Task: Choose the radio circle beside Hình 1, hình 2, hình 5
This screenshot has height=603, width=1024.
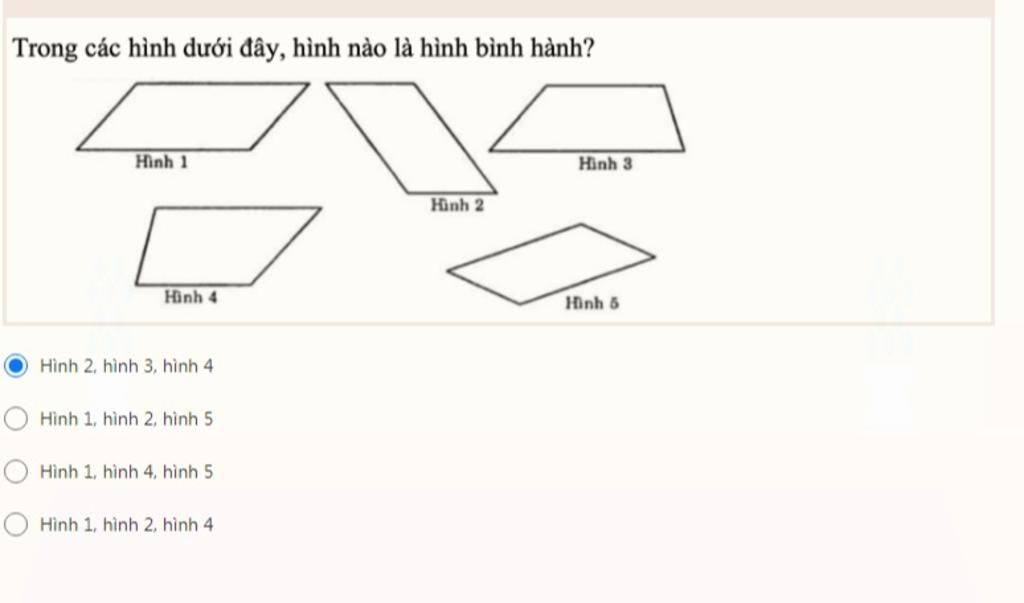Action: (16, 418)
